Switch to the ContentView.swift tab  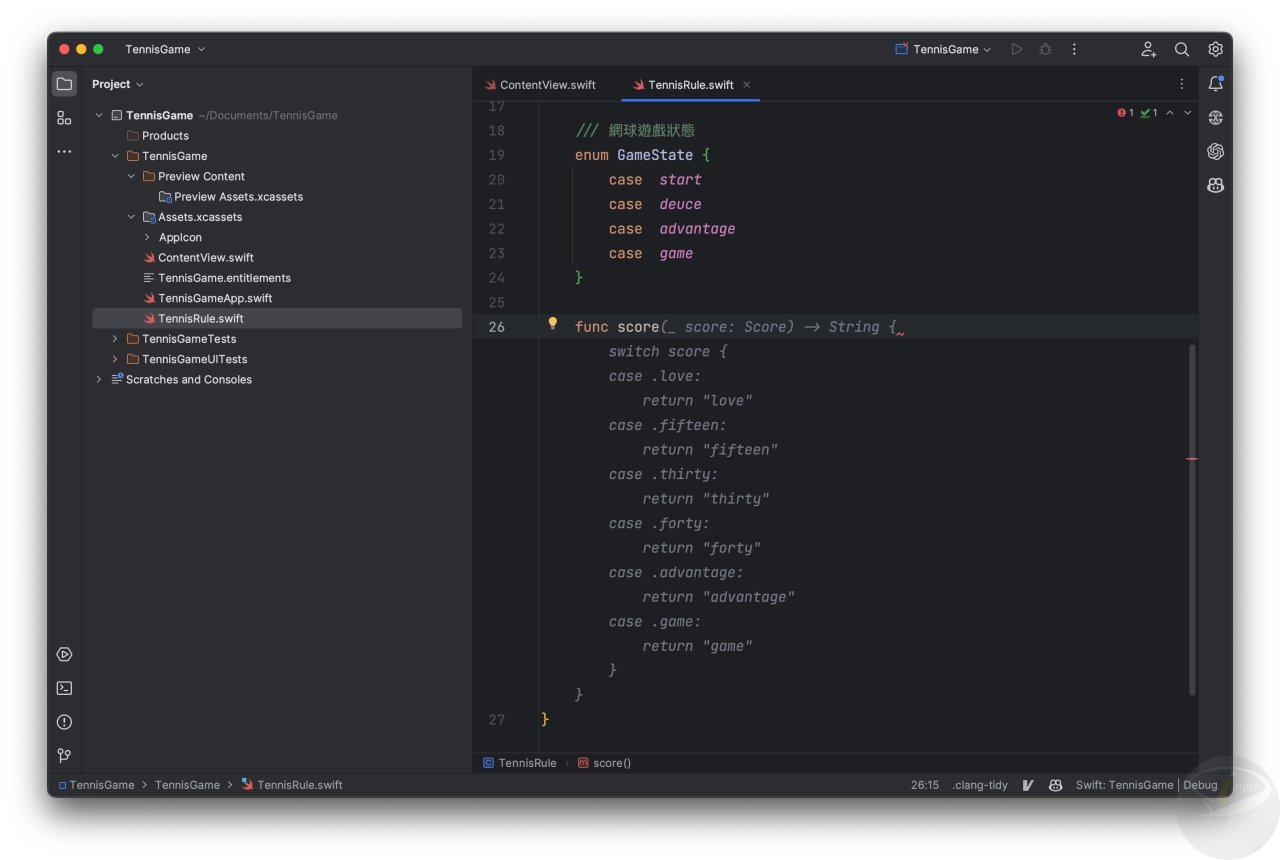(548, 85)
